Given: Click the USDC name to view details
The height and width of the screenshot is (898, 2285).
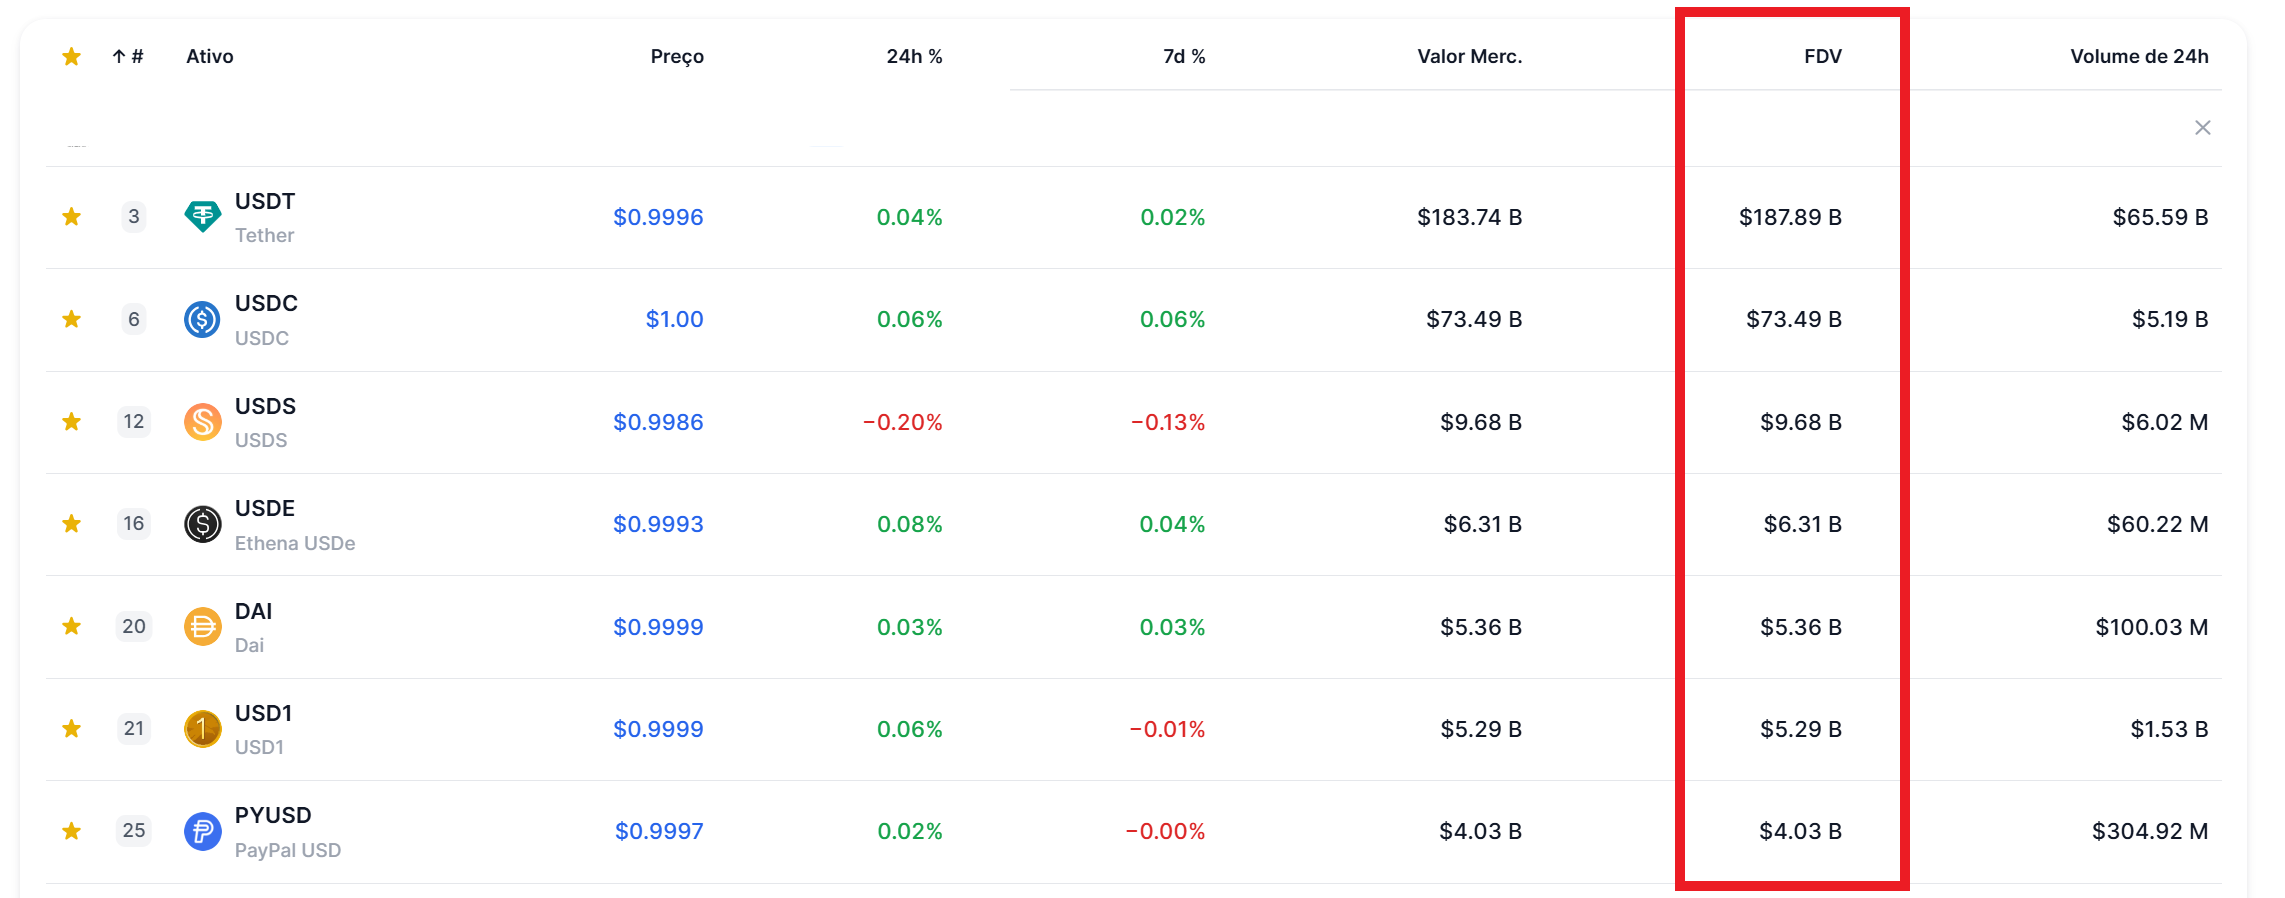Looking at the screenshot, I should tap(266, 303).
